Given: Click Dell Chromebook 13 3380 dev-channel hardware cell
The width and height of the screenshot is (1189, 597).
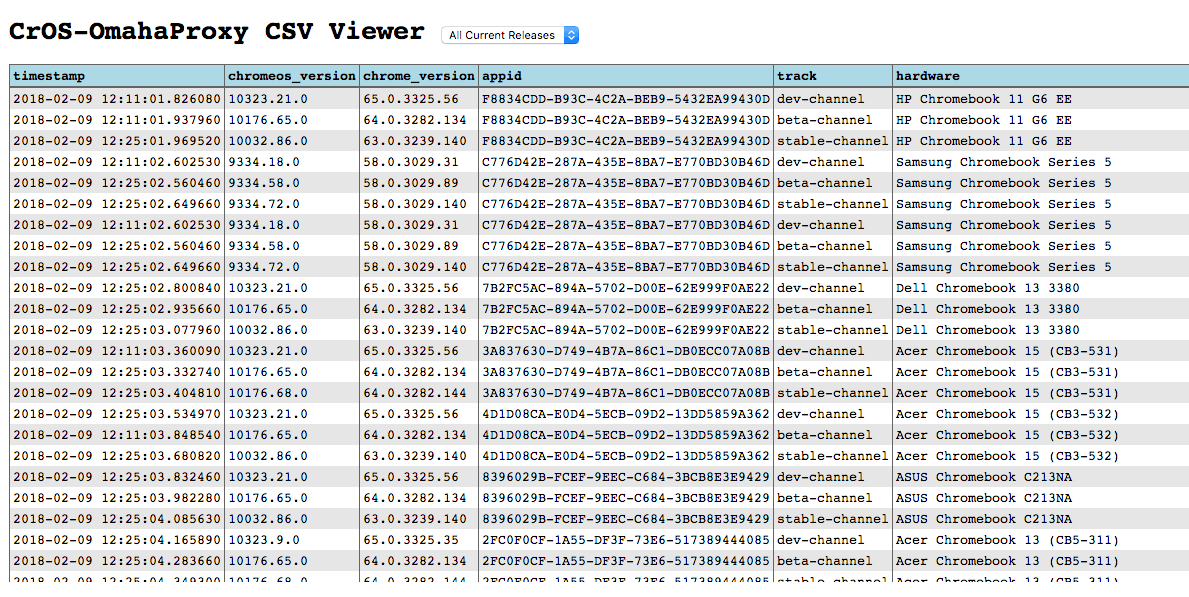Looking at the screenshot, I should pos(987,288).
